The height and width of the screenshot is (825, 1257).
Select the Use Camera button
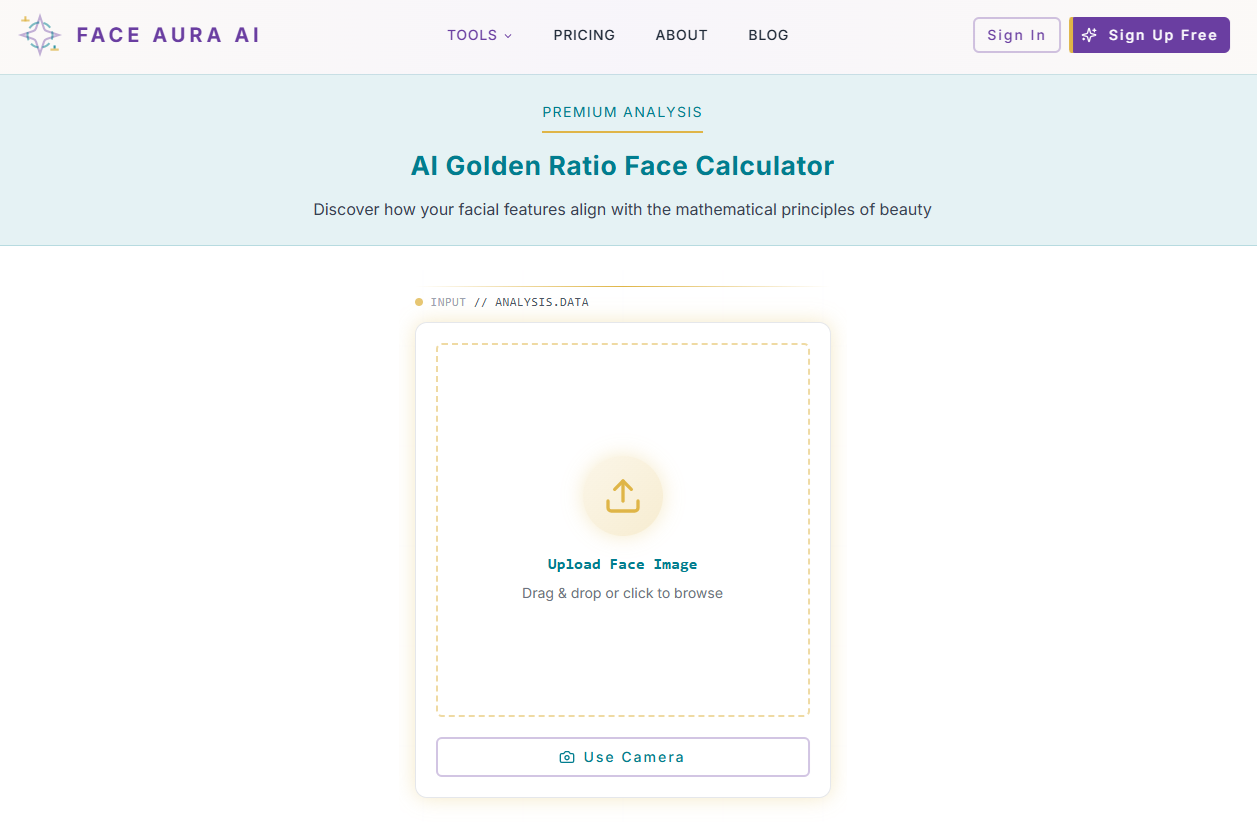point(622,757)
